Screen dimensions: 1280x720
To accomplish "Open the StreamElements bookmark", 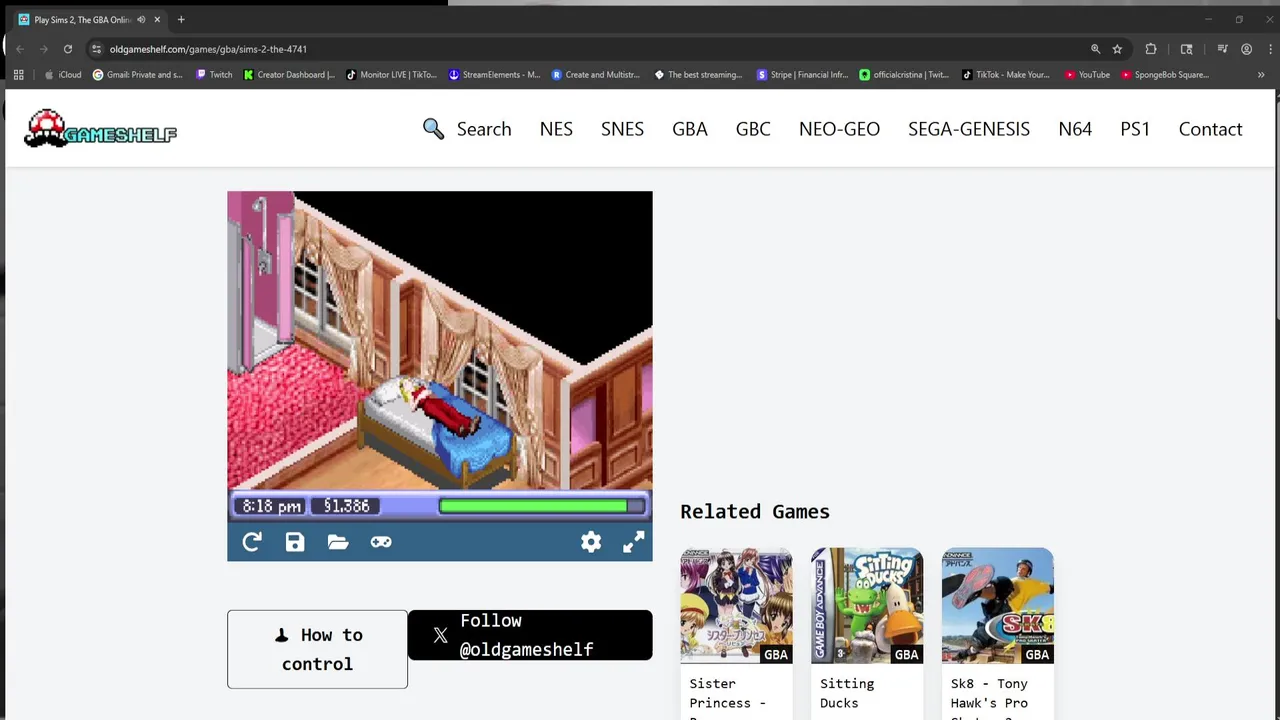I will point(494,74).
